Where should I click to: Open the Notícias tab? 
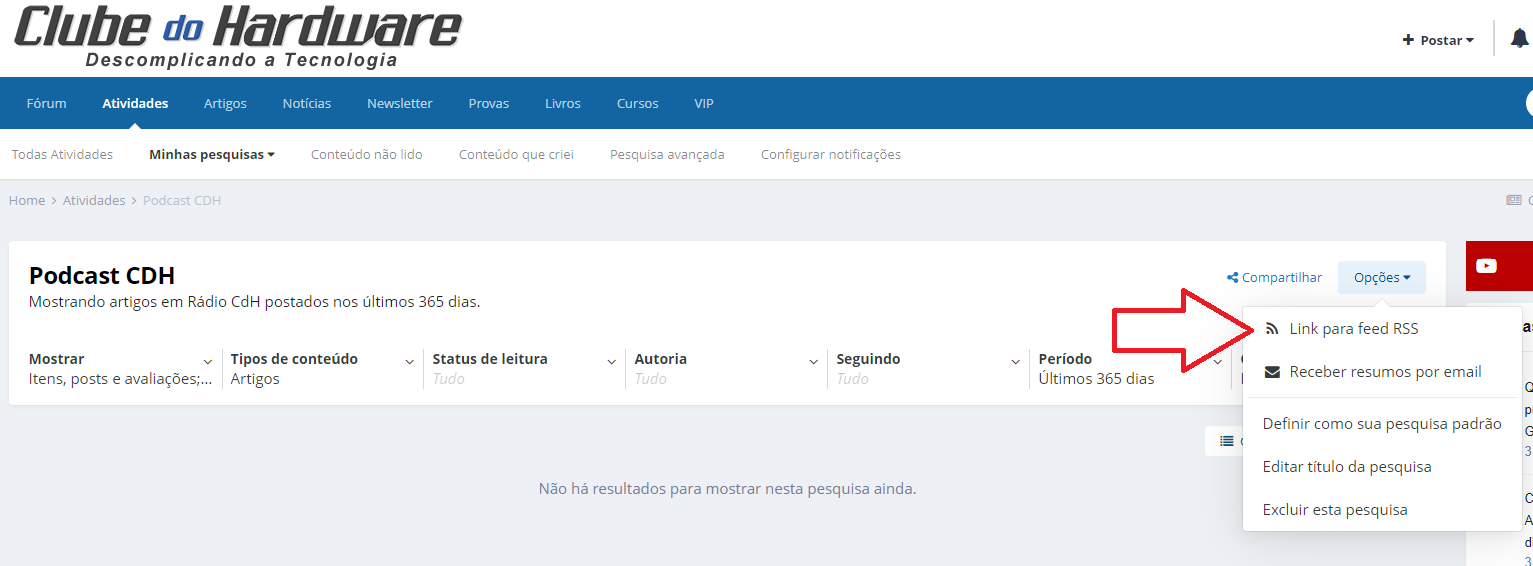point(306,103)
